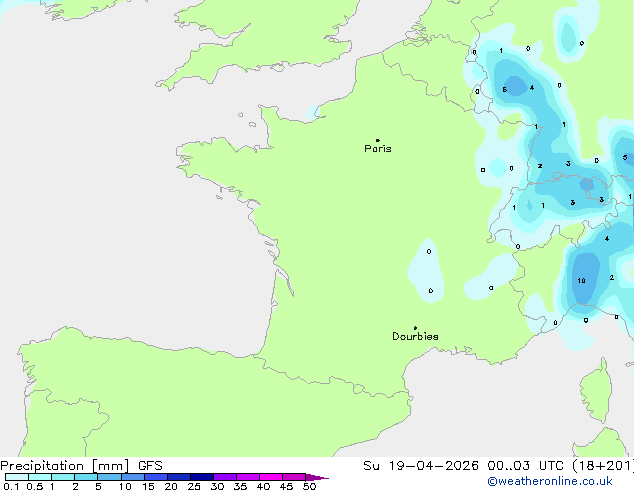
Task: Pick the 15–20 mm legend swatch
Action: (x=156, y=477)
